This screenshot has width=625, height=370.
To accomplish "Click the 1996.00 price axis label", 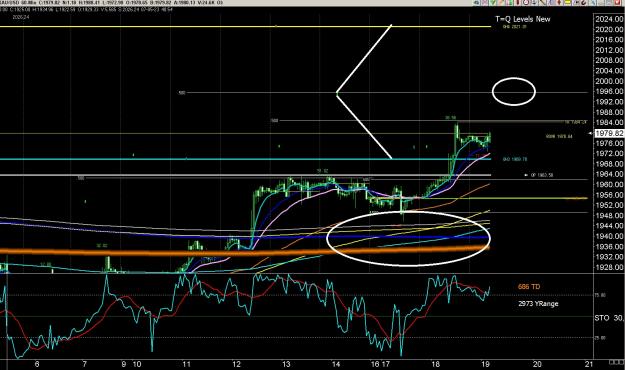I will (609, 91).
